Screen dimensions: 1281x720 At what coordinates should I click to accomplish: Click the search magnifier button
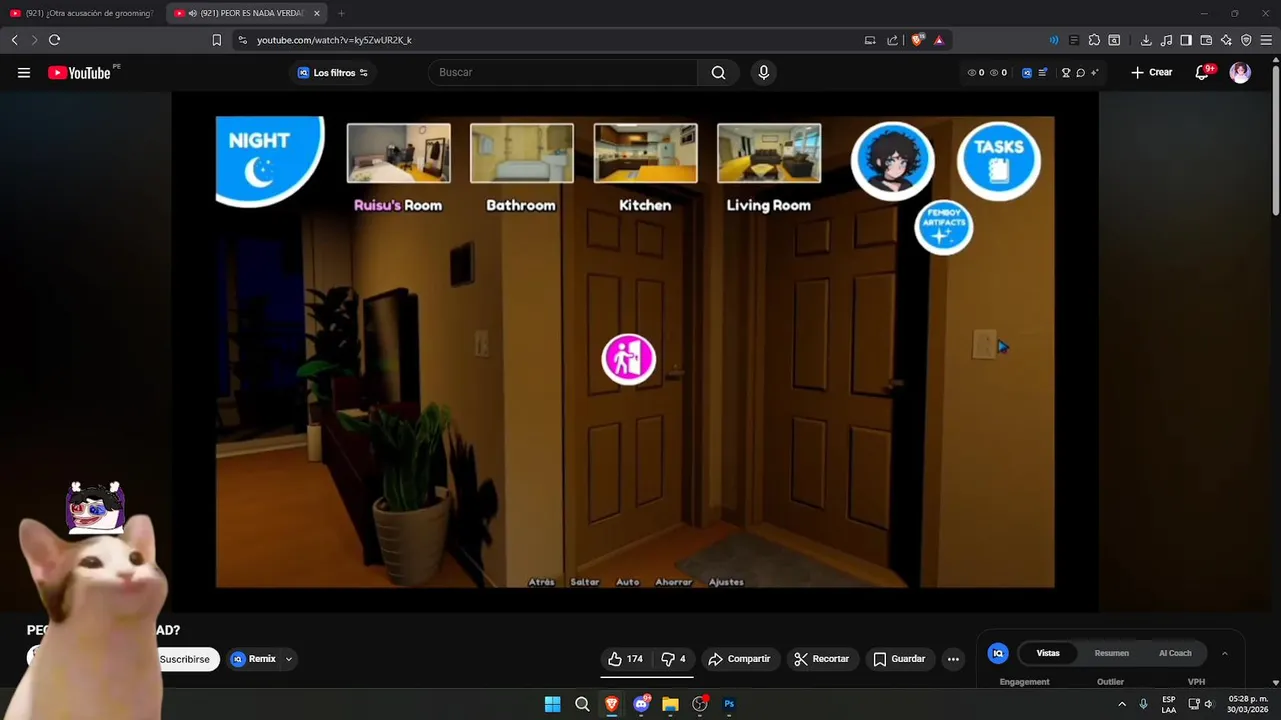[718, 72]
